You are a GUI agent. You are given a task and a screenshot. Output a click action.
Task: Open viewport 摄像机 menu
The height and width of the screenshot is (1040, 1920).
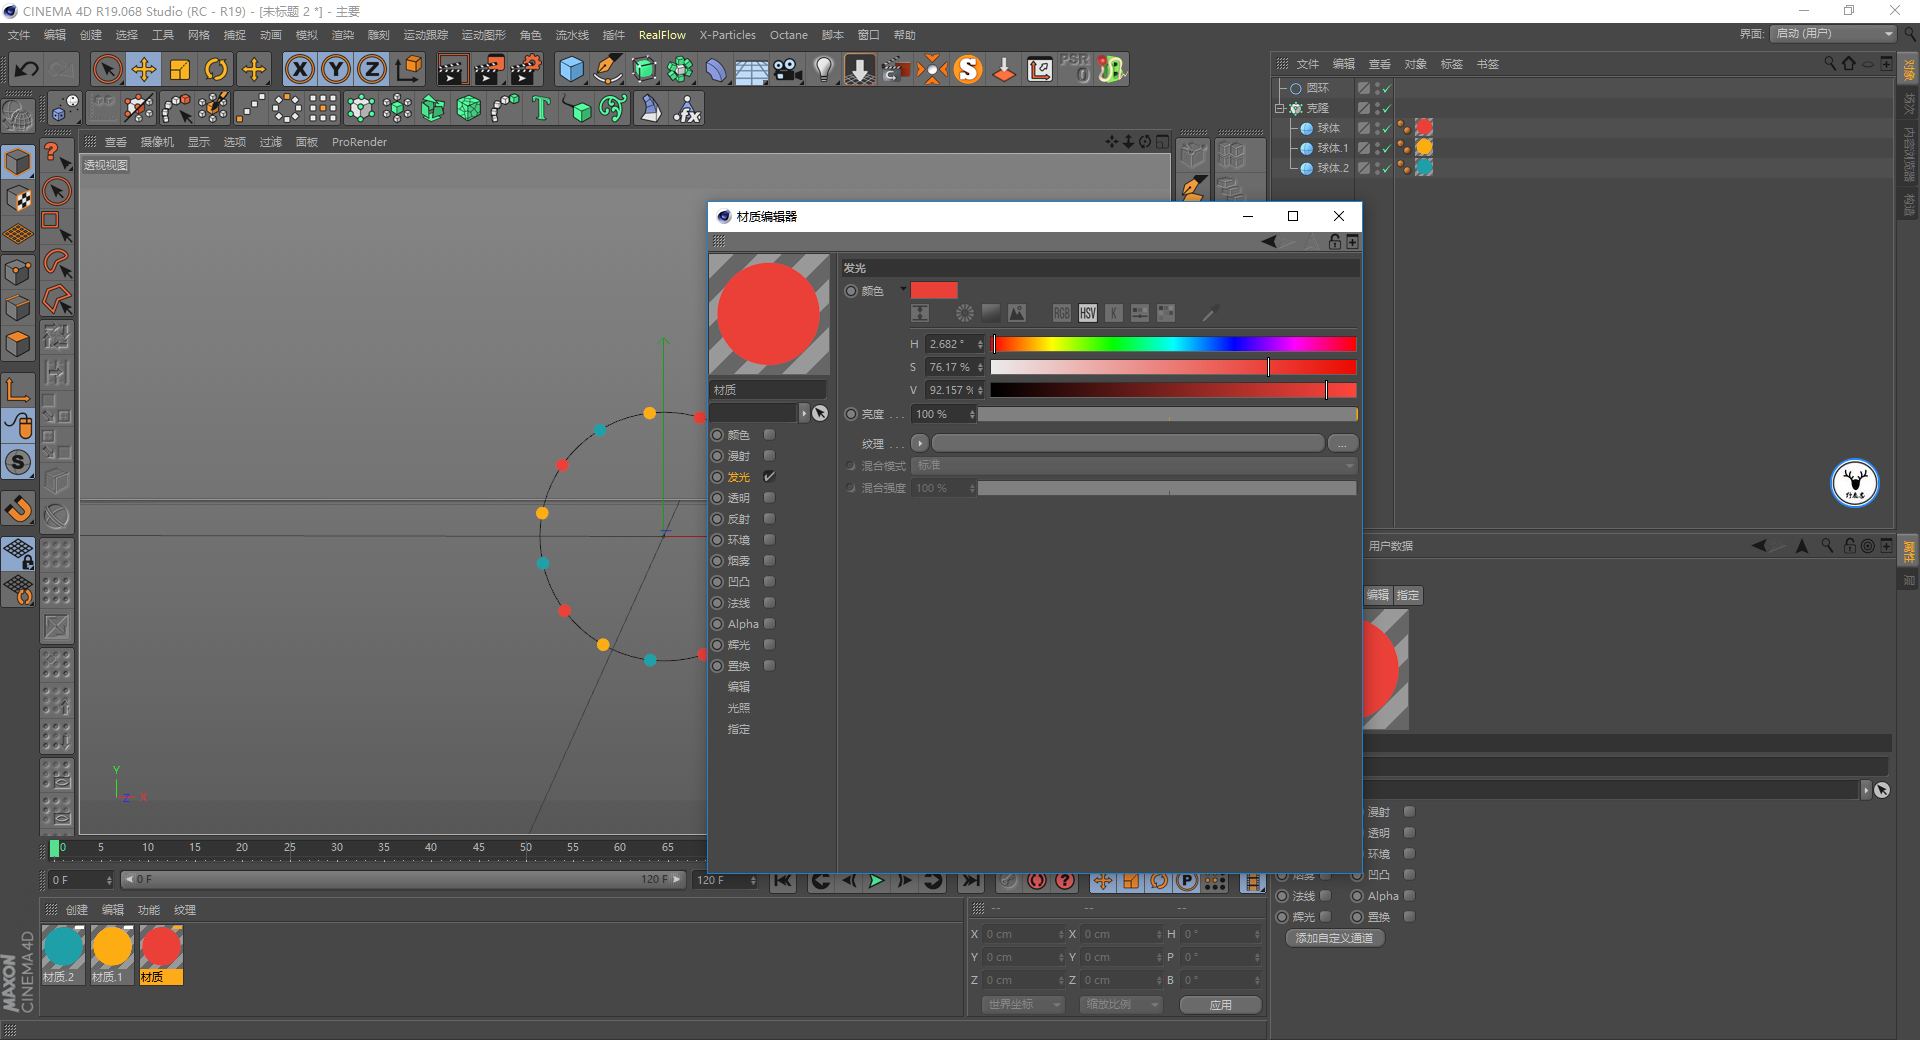click(157, 142)
